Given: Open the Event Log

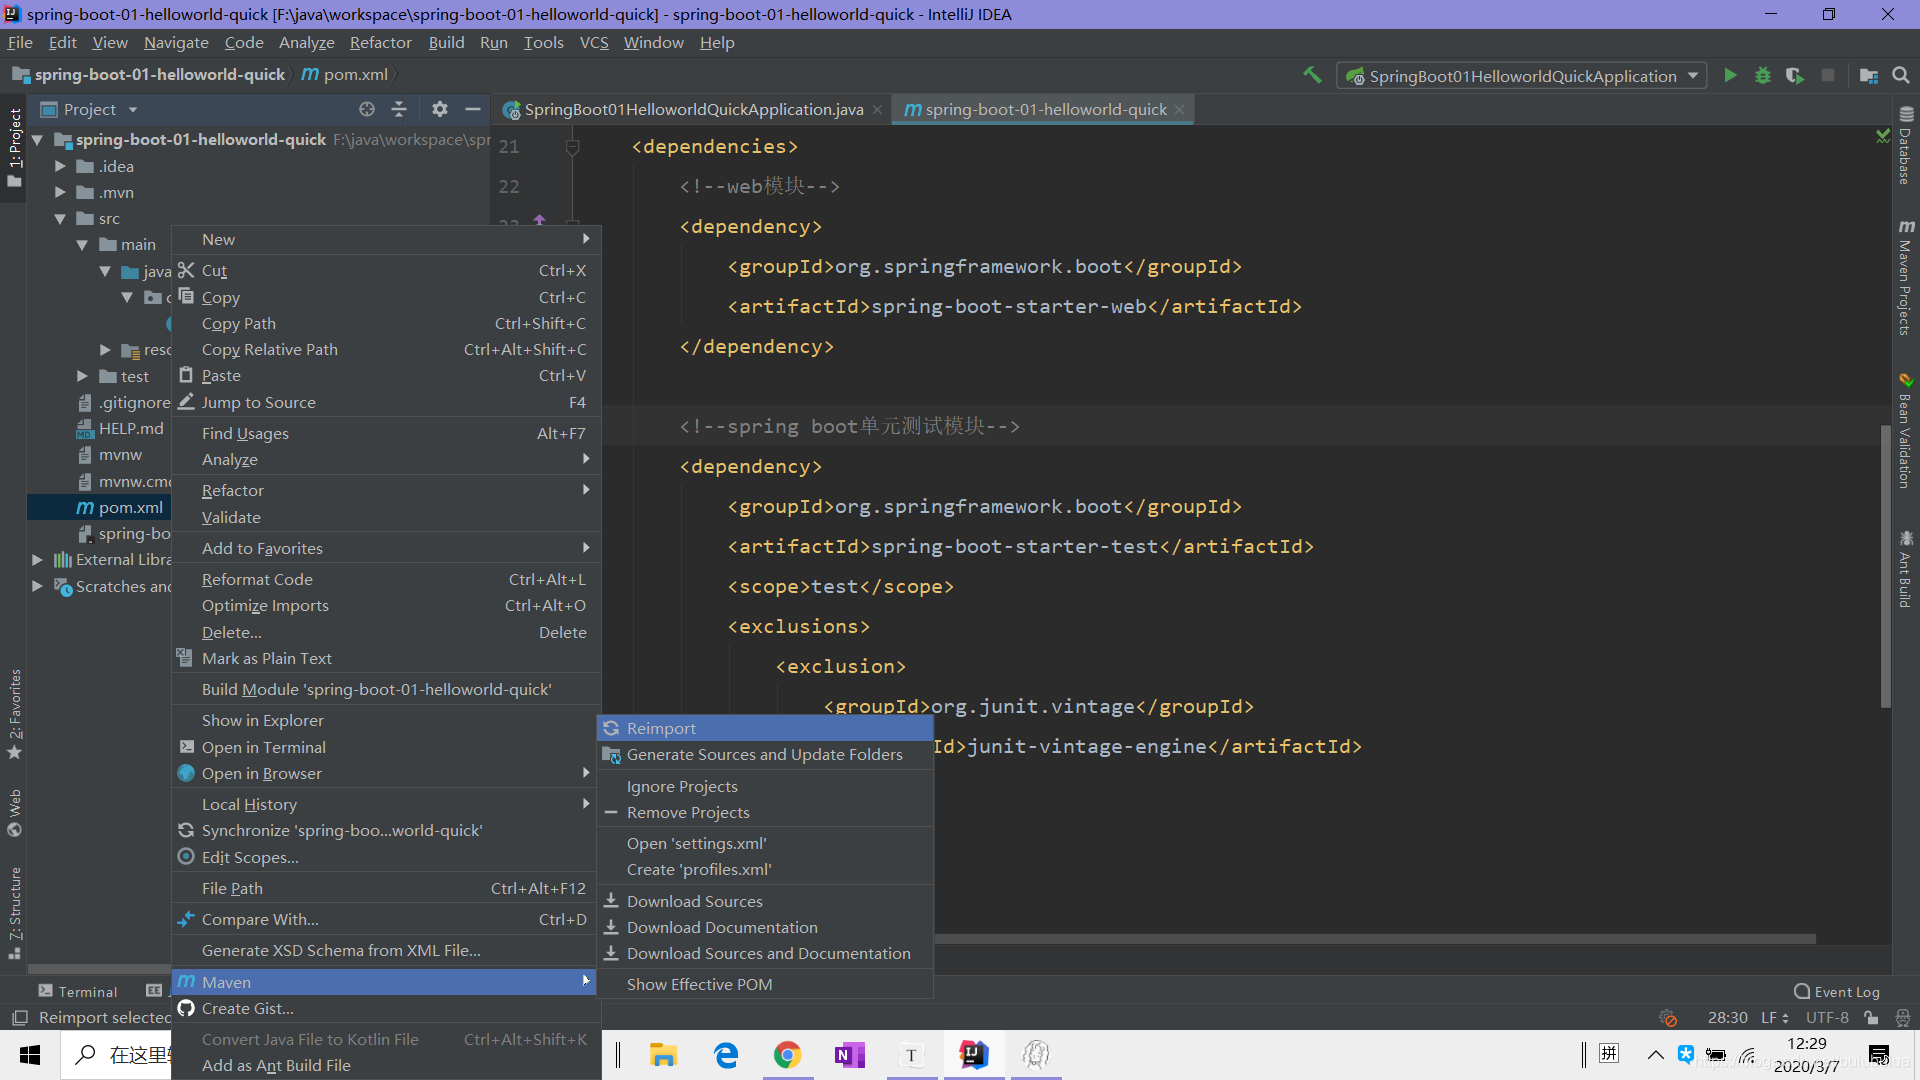Looking at the screenshot, I should [1837, 992].
